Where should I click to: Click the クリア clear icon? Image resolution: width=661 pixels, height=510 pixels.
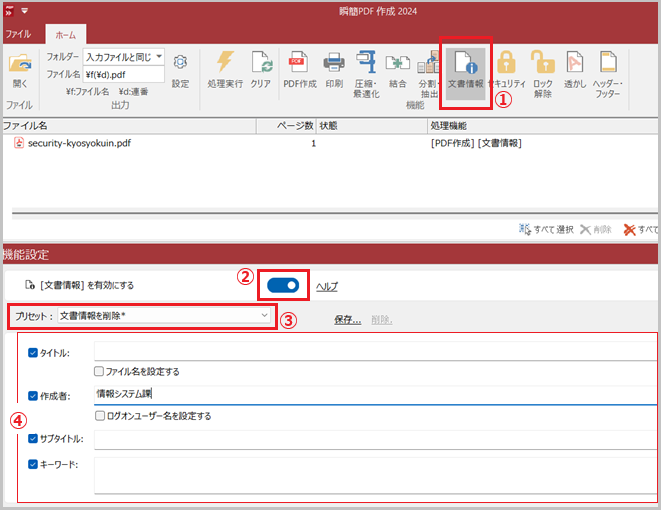261,62
